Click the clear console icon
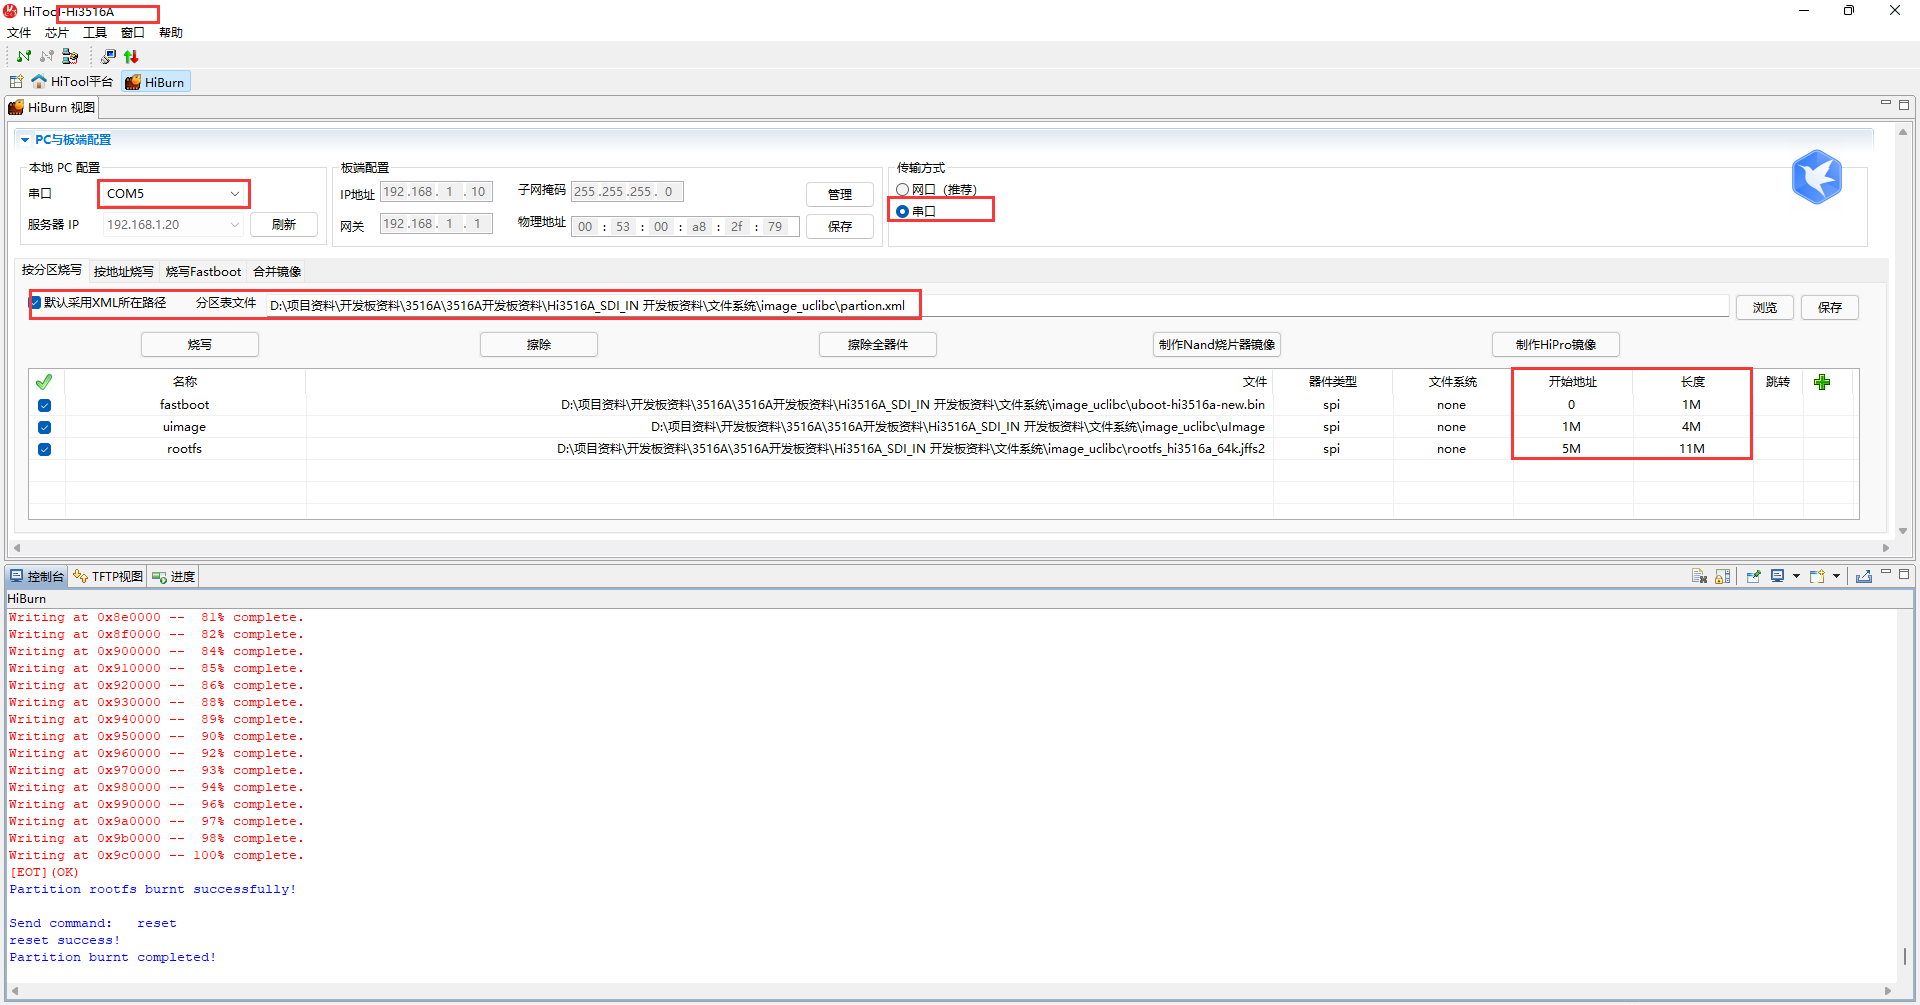Image resolution: width=1920 pixels, height=1005 pixels. pyautogui.click(x=1699, y=576)
